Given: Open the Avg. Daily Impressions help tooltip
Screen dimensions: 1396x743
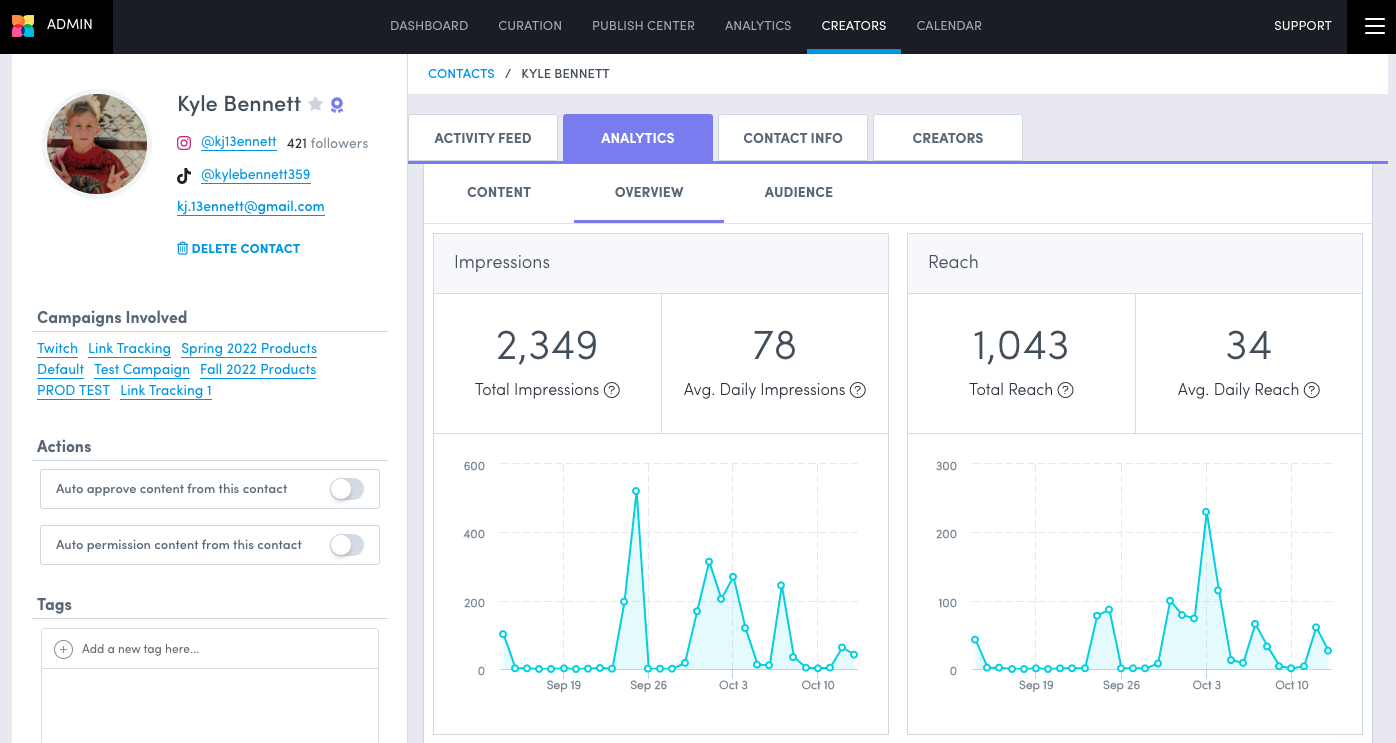Looking at the screenshot, I should point(858,390).
